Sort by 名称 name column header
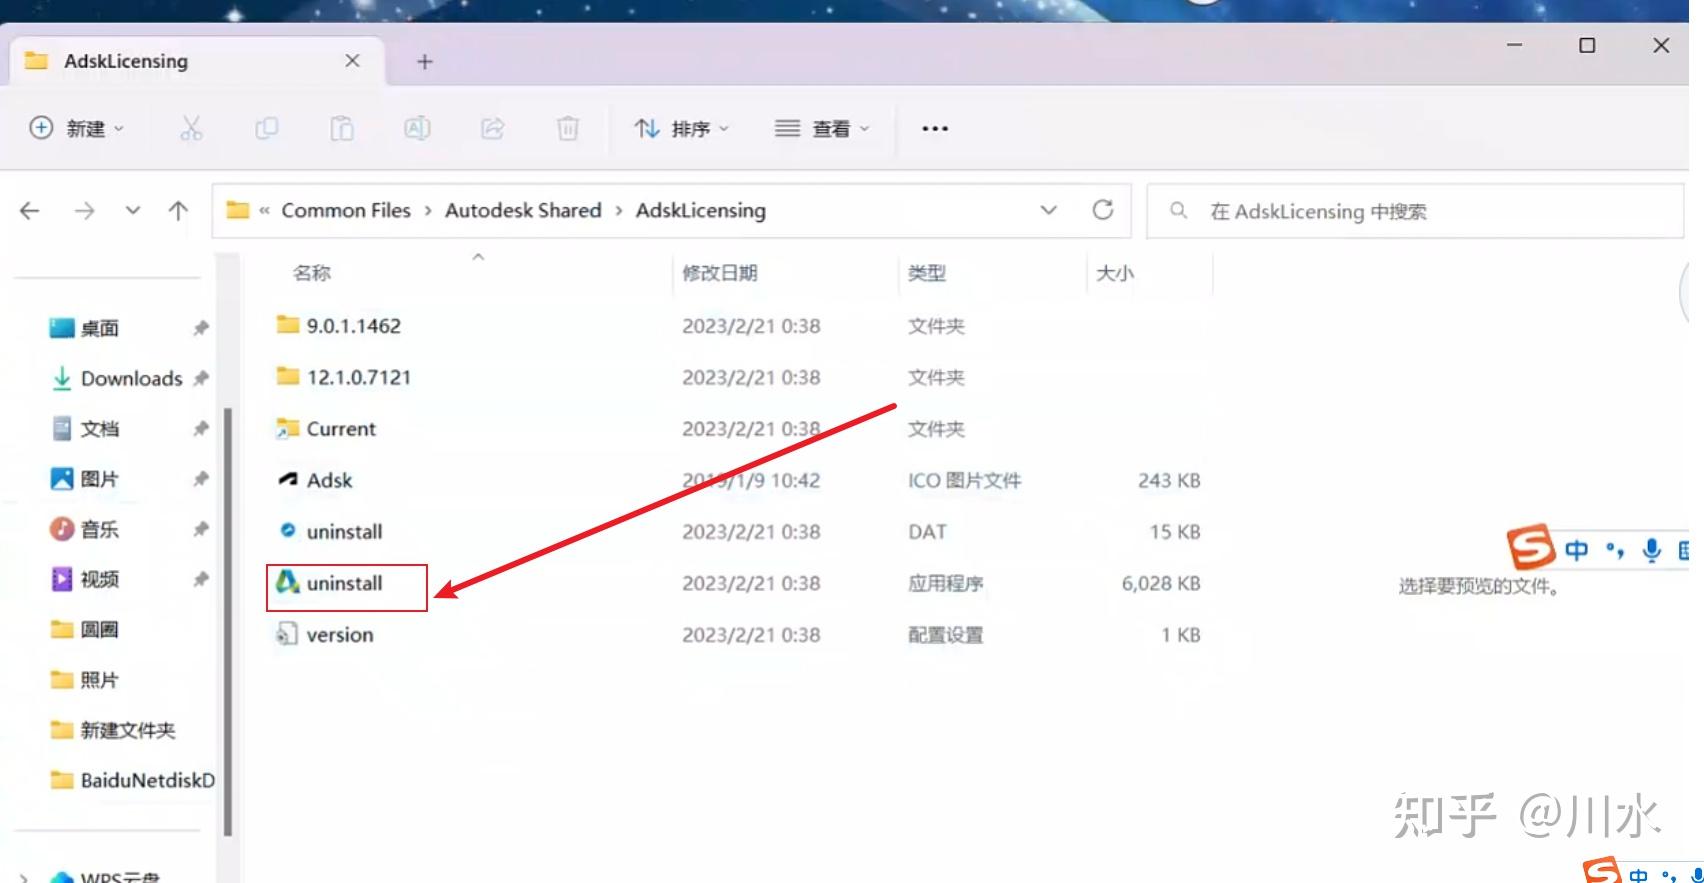The height and width of the screenshot is (883, 1704). [x=312, y=272]
